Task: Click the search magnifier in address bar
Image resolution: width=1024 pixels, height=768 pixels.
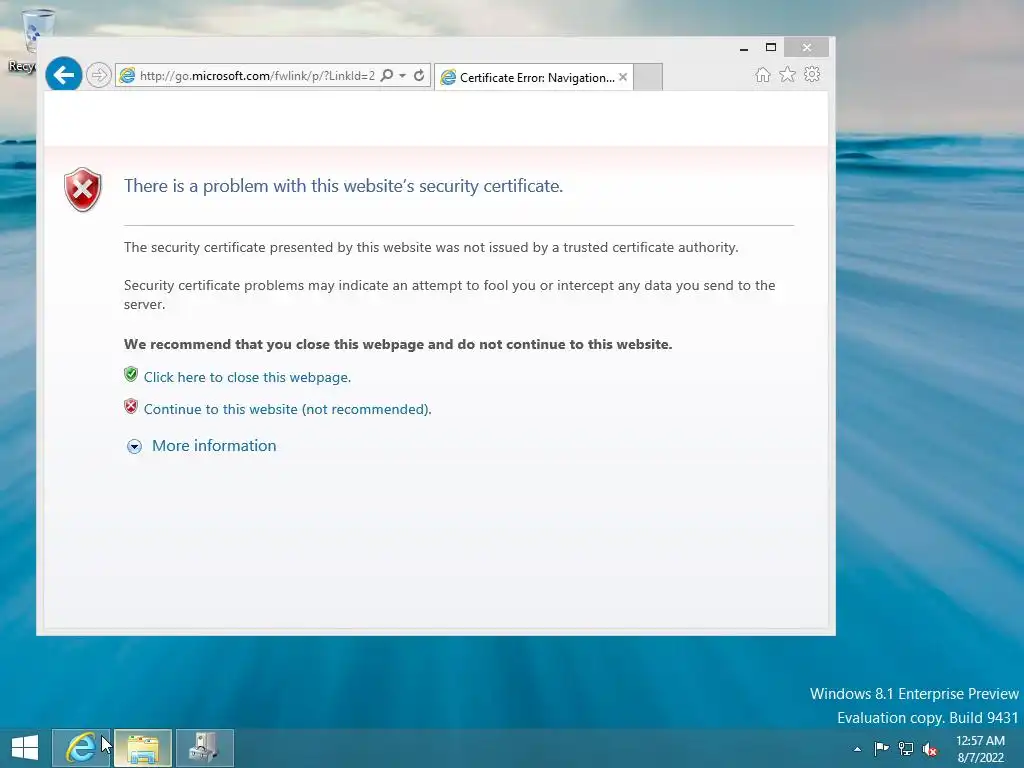Action: [387, 75]
